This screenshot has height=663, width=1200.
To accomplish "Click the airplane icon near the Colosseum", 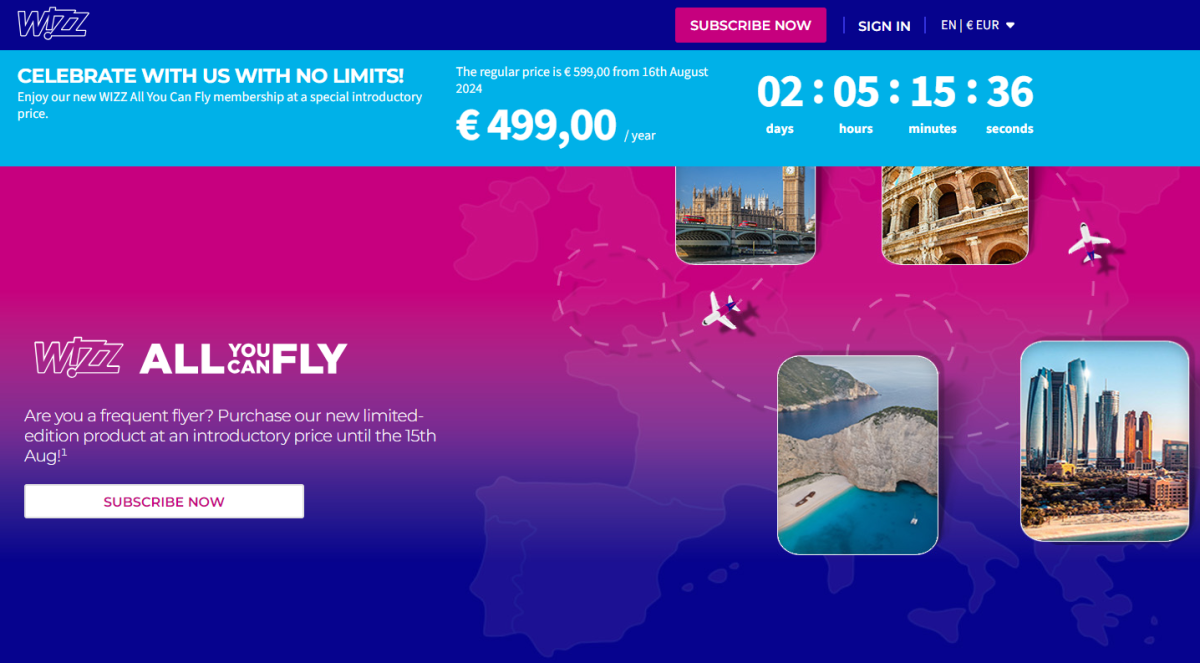I will 1089,243.
